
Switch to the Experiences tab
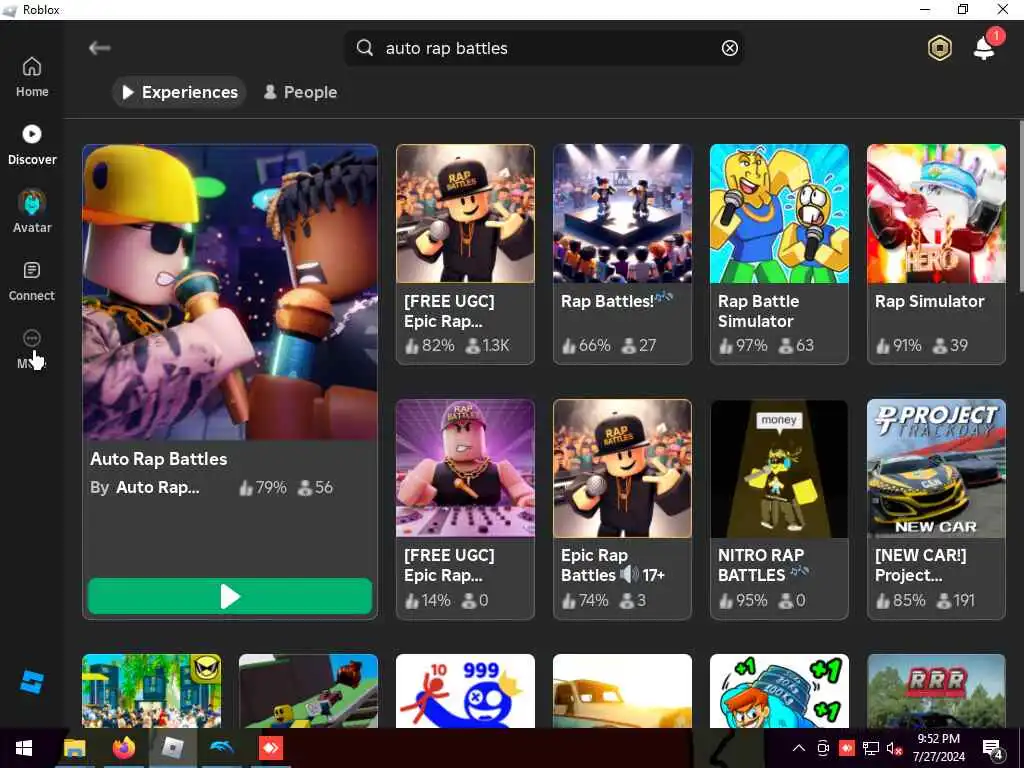179,92
